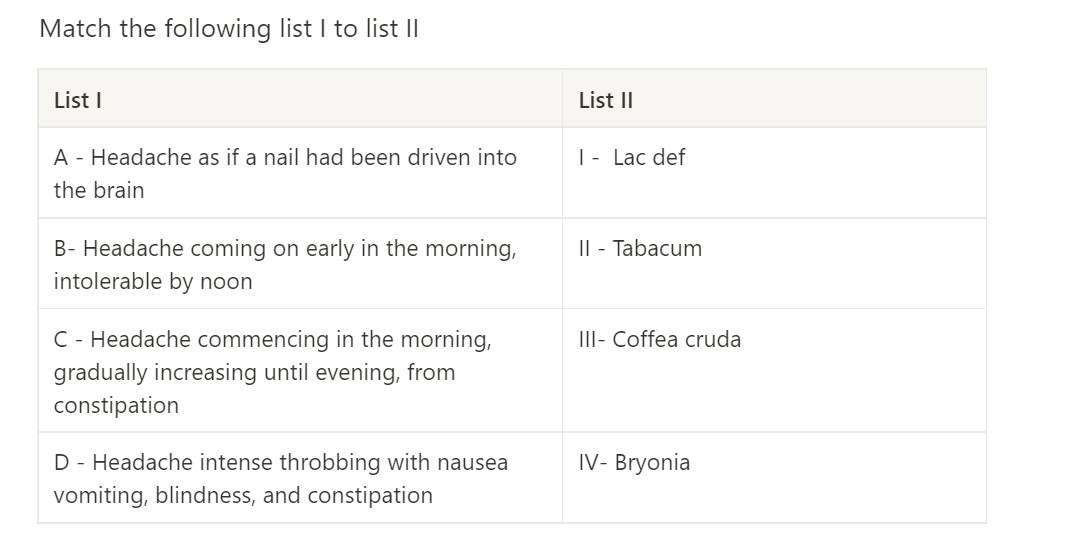
Task: Click "vomiting, blindness, and constipation" line
Action: (x=243, y=495)
